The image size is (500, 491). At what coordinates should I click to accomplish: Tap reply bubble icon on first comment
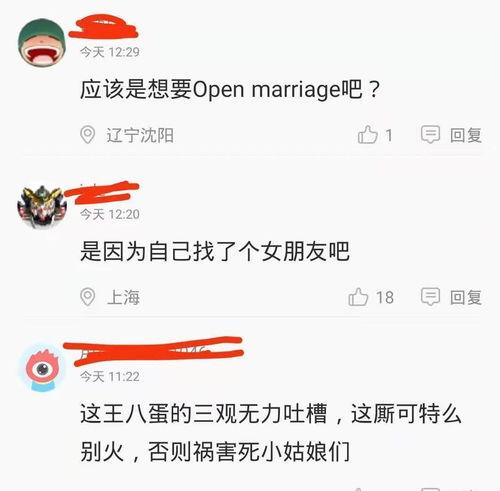(430, 135)
